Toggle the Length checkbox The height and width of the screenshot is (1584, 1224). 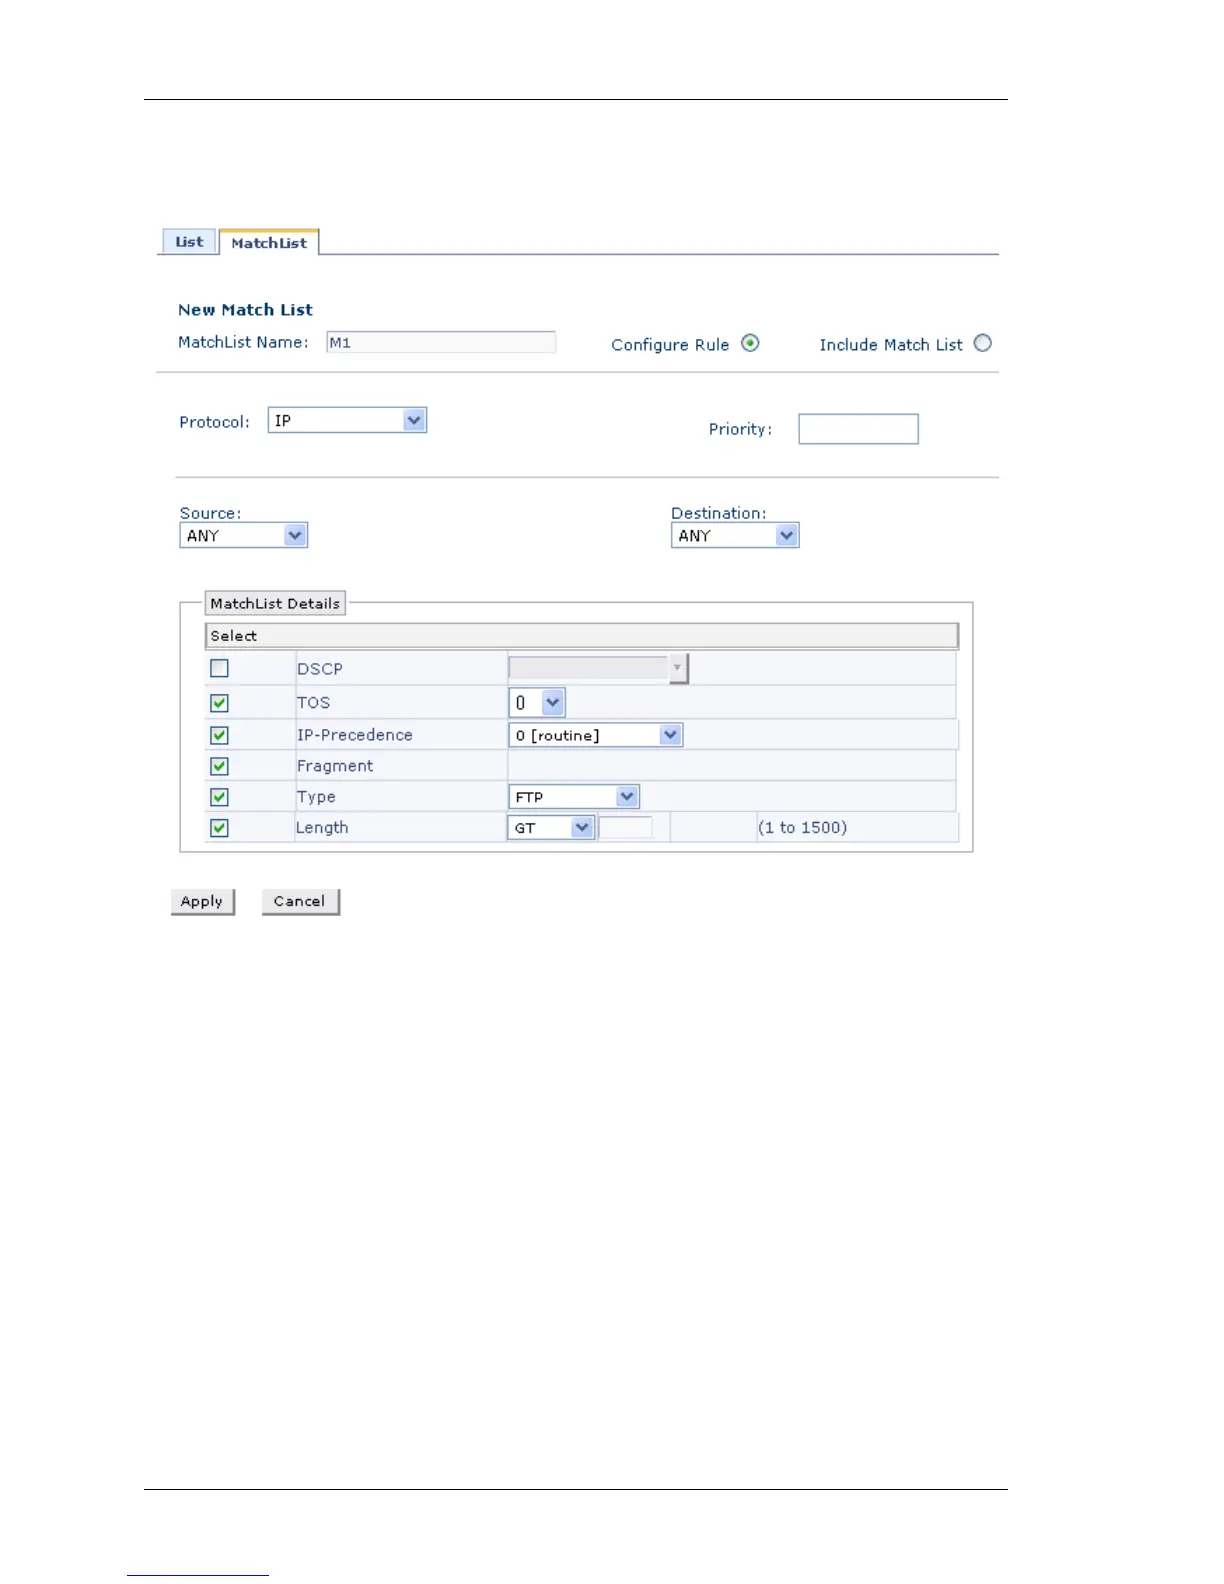[220, 828]
